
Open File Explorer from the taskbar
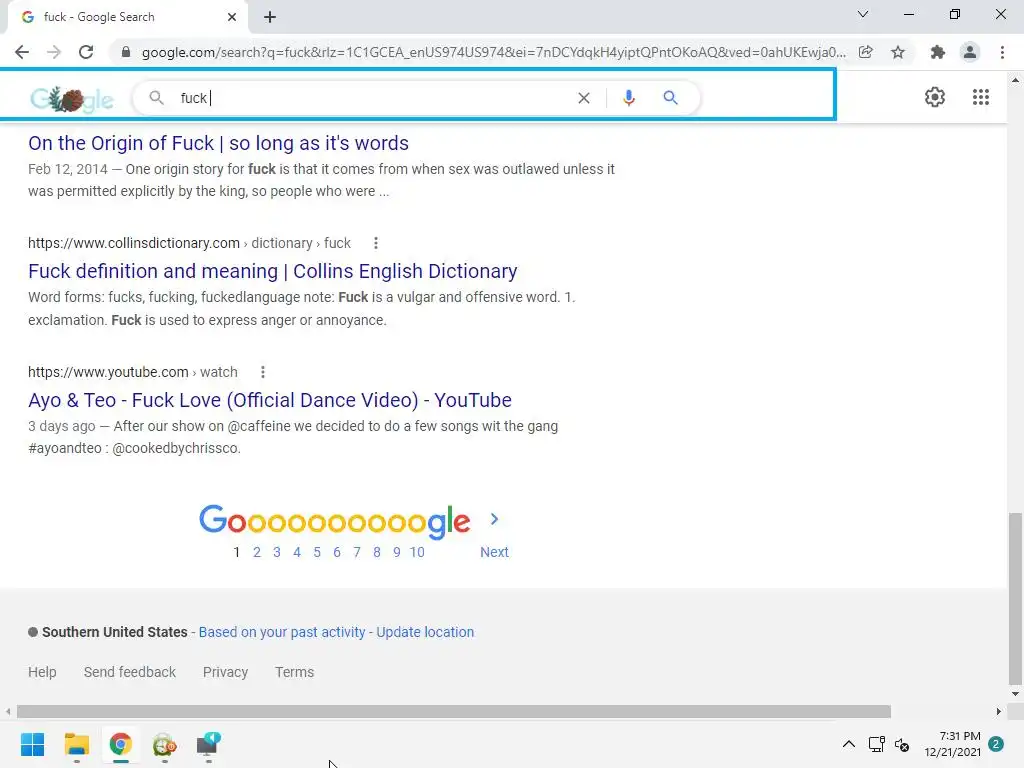point(76,744)
